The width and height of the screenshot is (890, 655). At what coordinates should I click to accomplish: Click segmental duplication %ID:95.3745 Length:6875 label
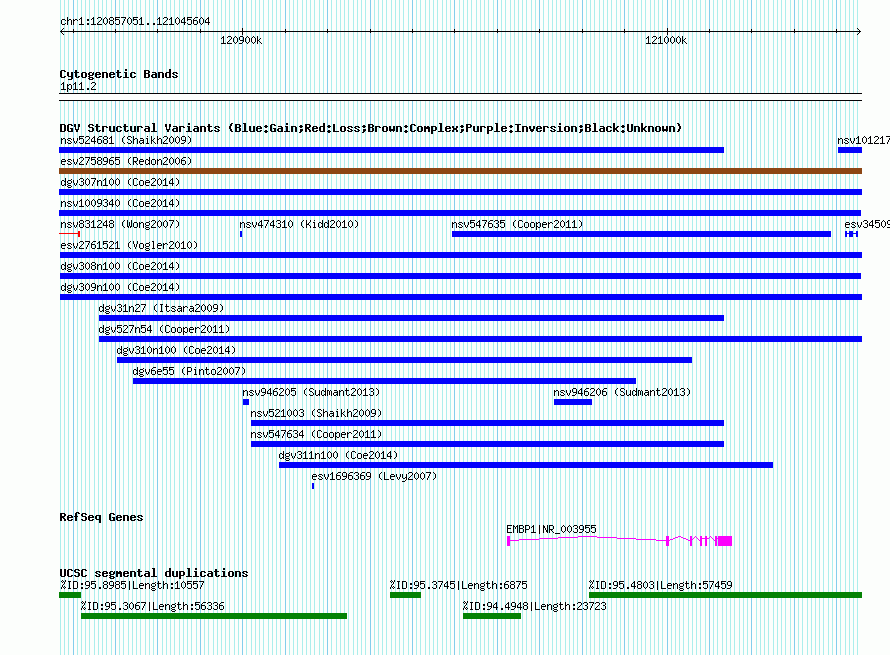pos(458,585)
